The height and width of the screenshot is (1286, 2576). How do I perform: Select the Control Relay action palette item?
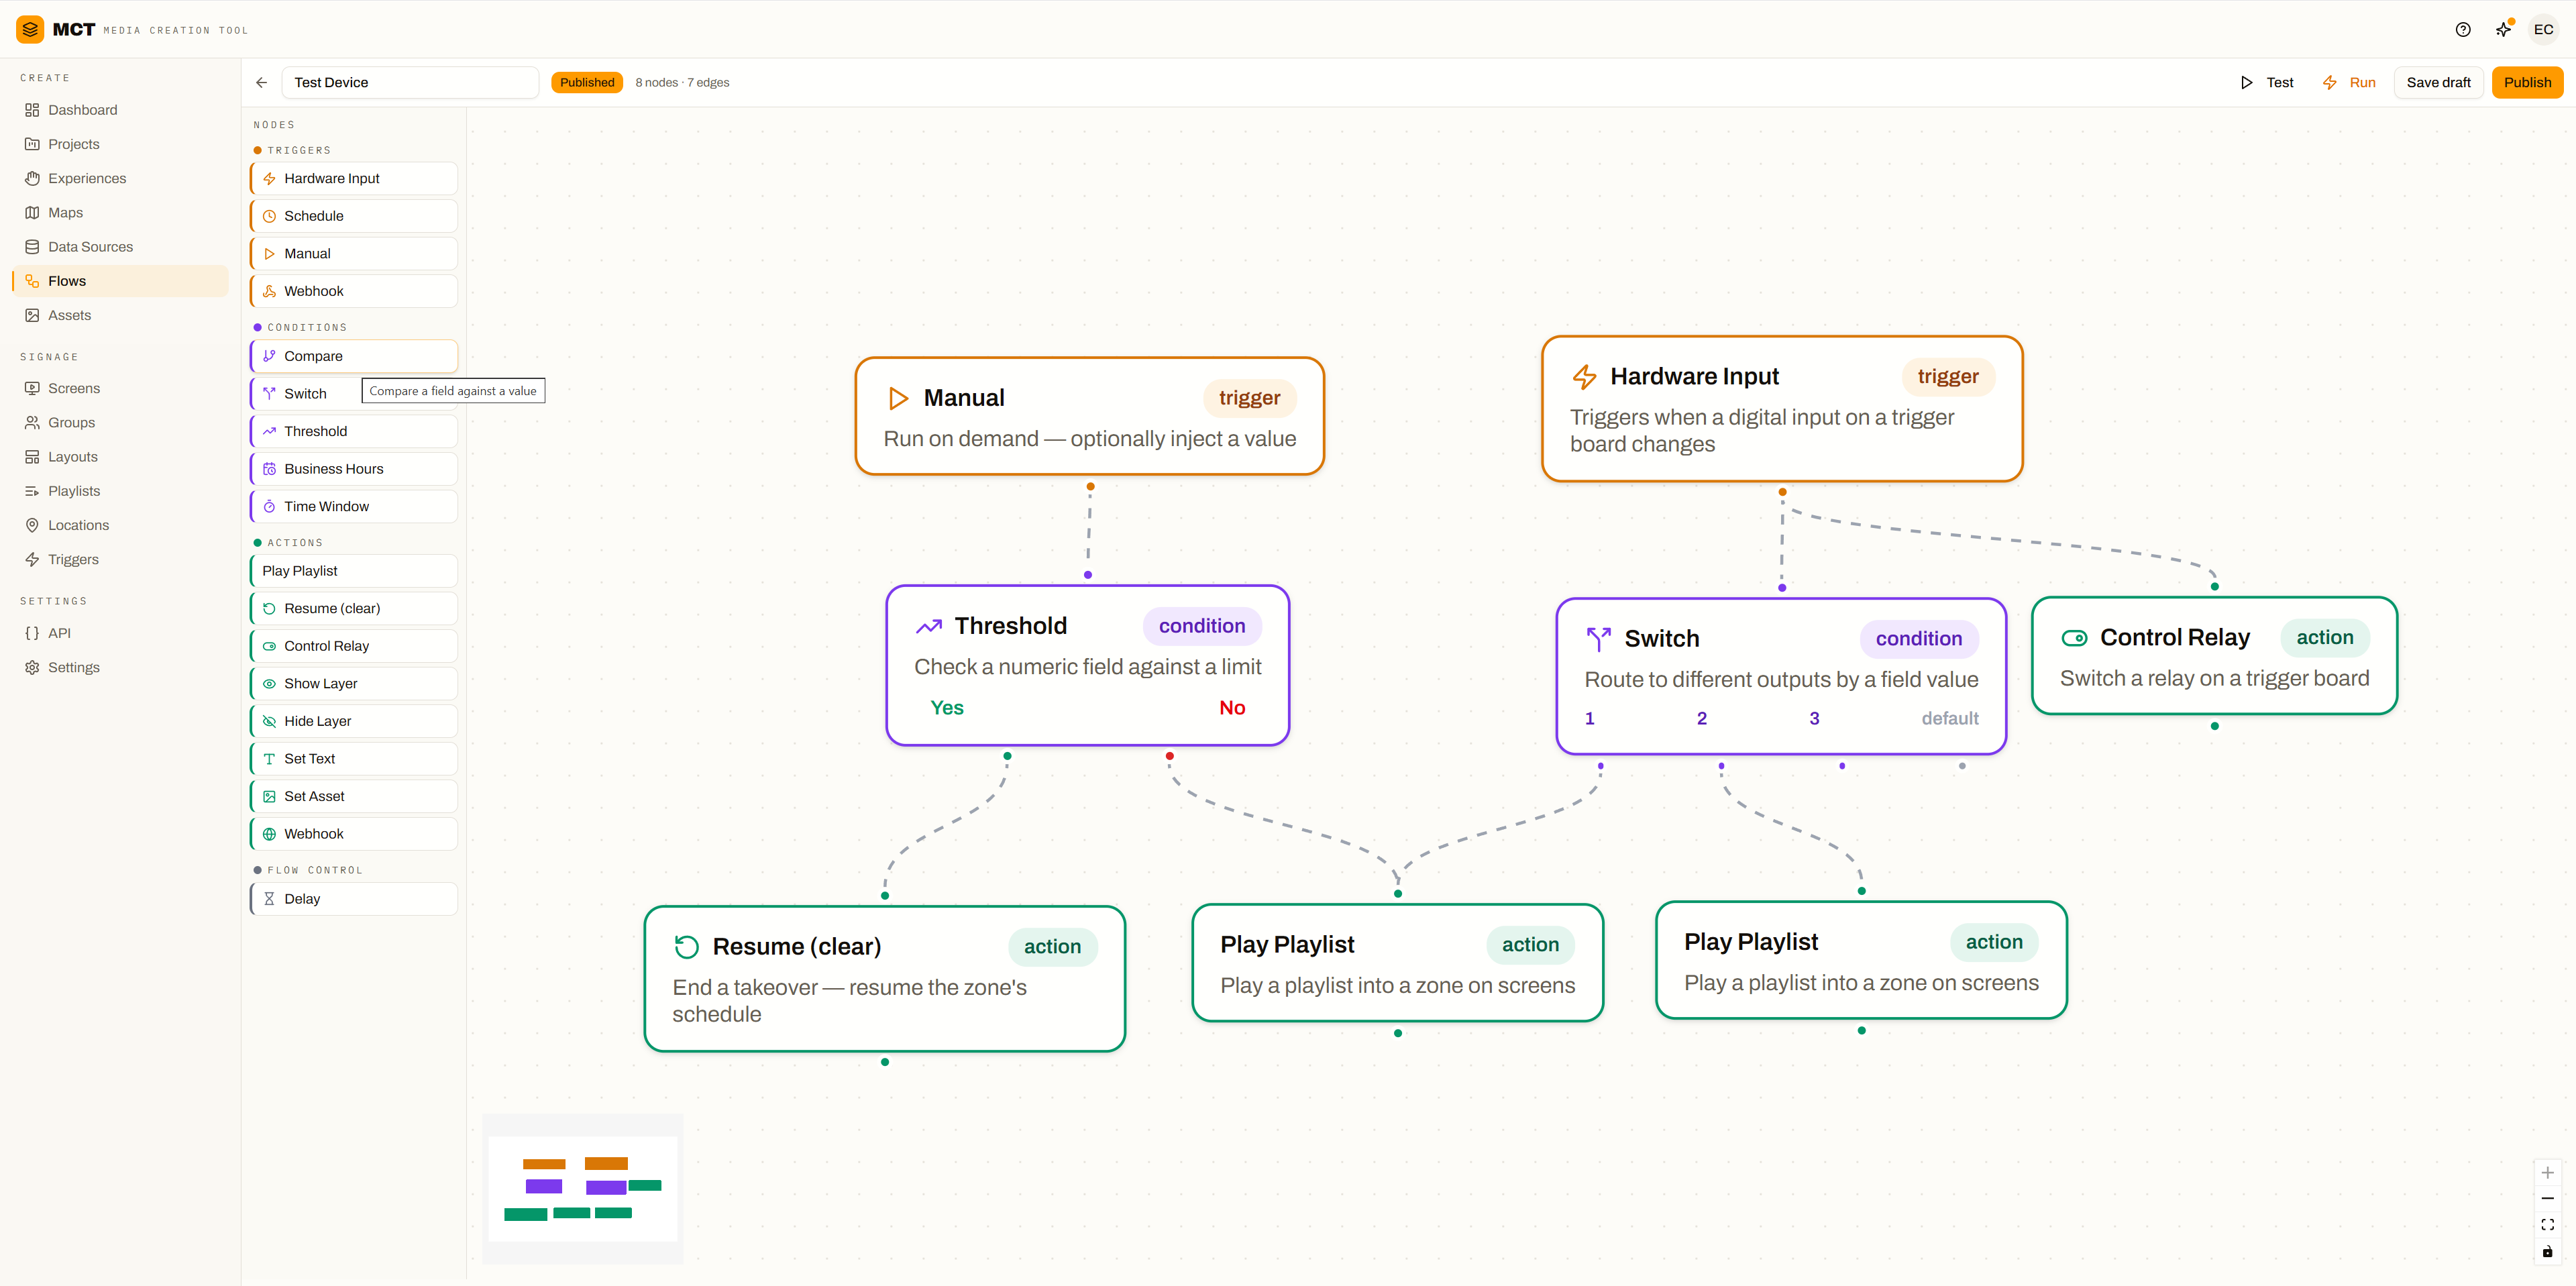click(x=354, y=646)
